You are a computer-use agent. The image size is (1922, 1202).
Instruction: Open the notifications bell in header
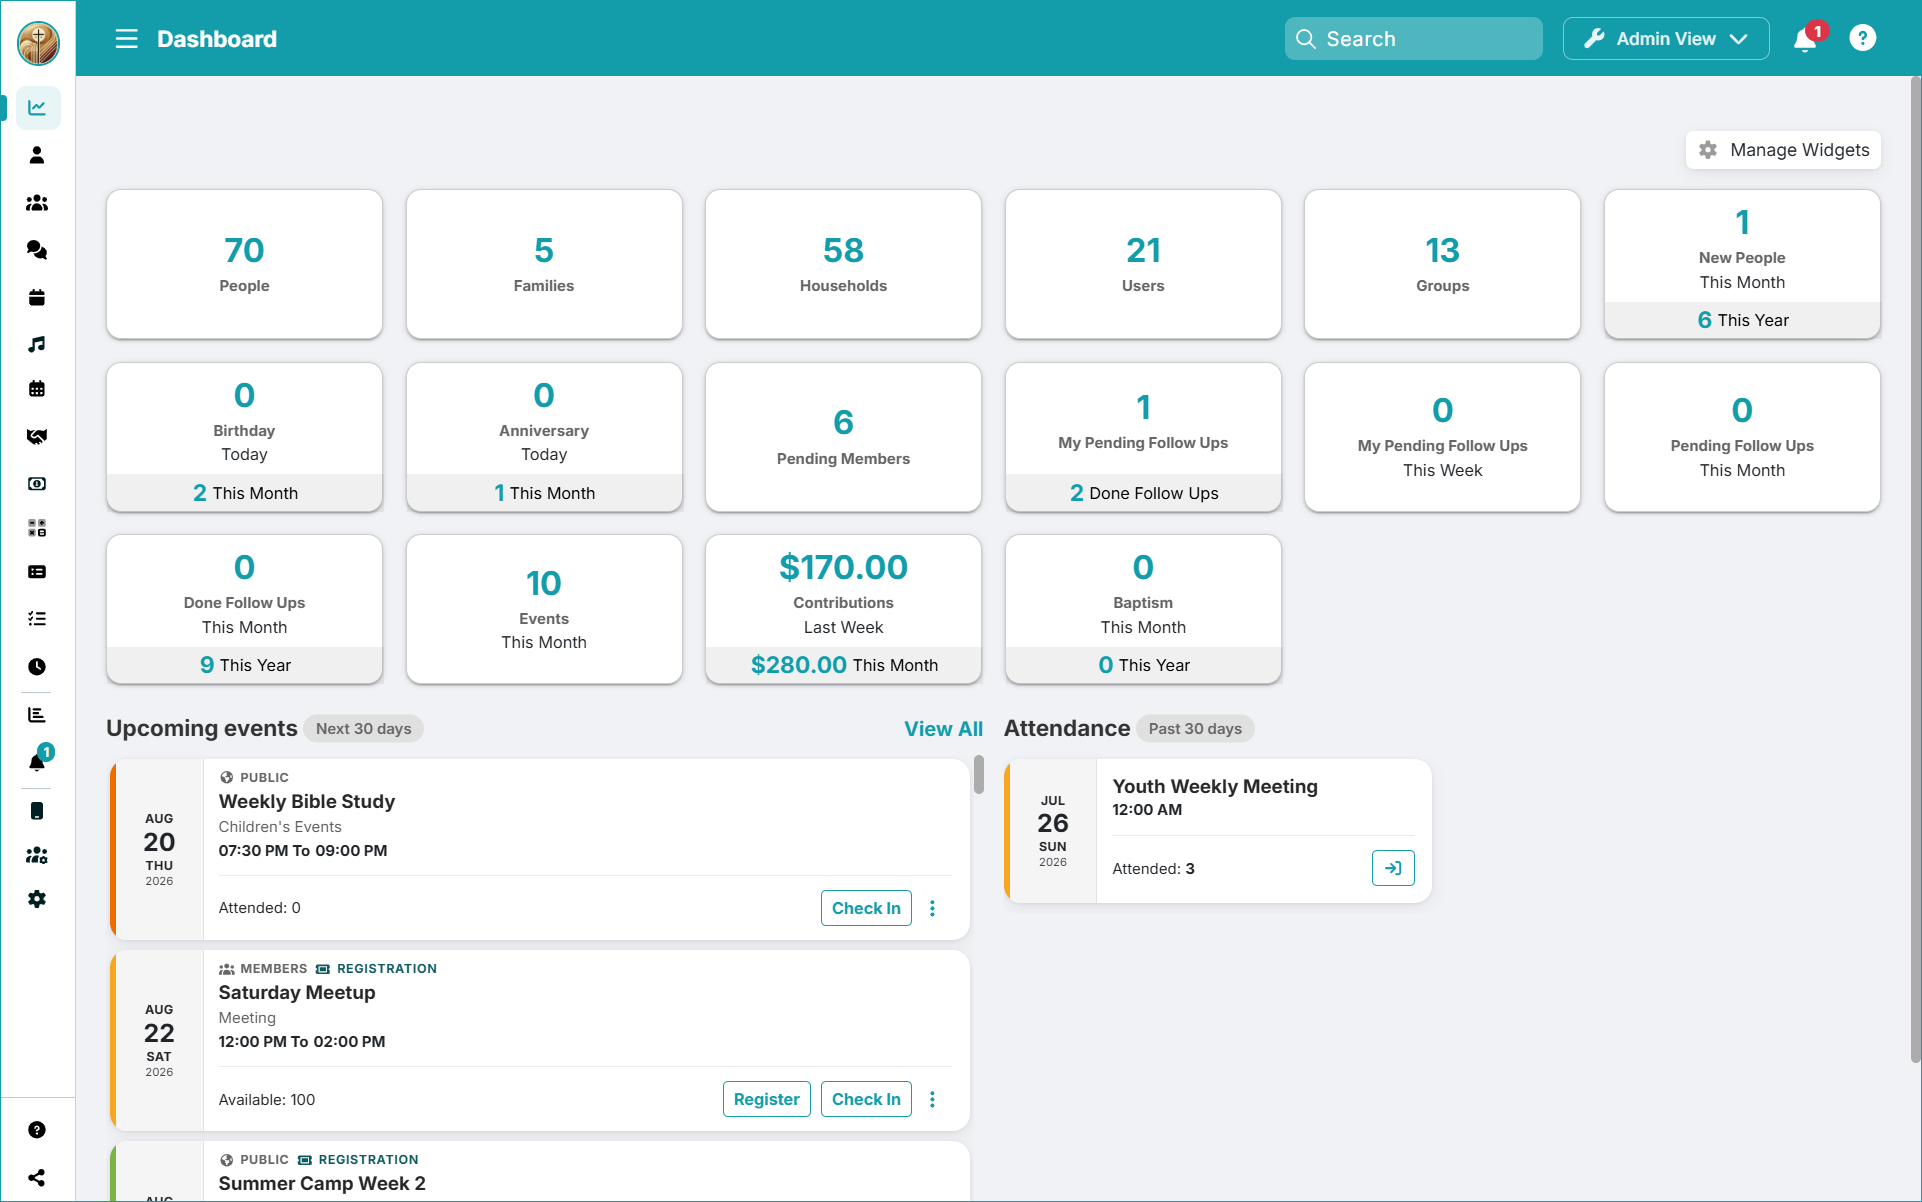point(1805,39)
